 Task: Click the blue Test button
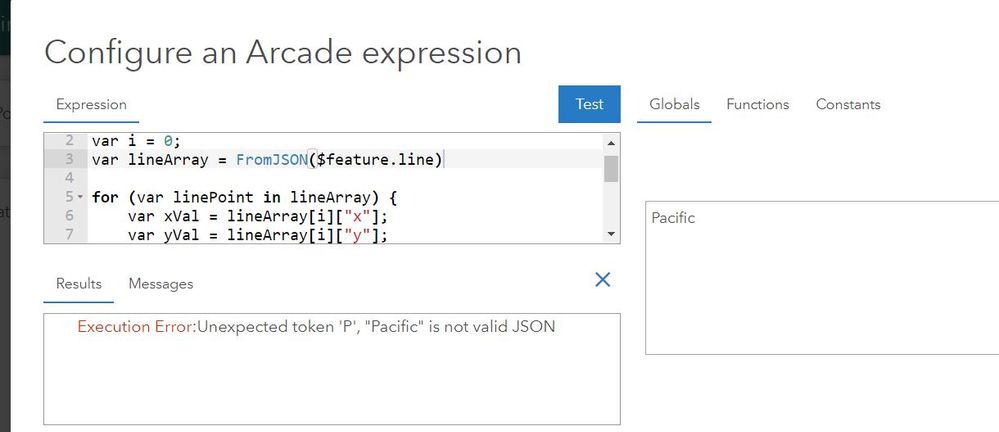589,104
